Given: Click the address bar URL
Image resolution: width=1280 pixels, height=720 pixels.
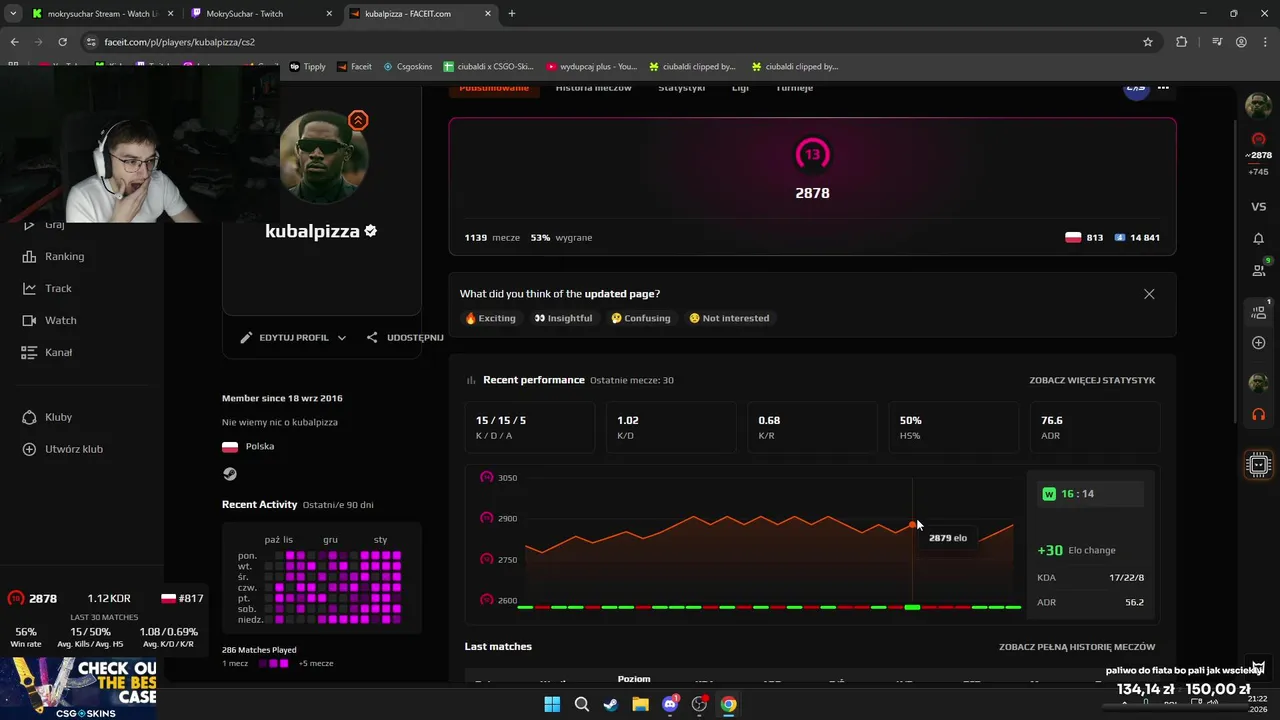Looking at the screenshot, I should pyautogui.click(x=179, y=42).
